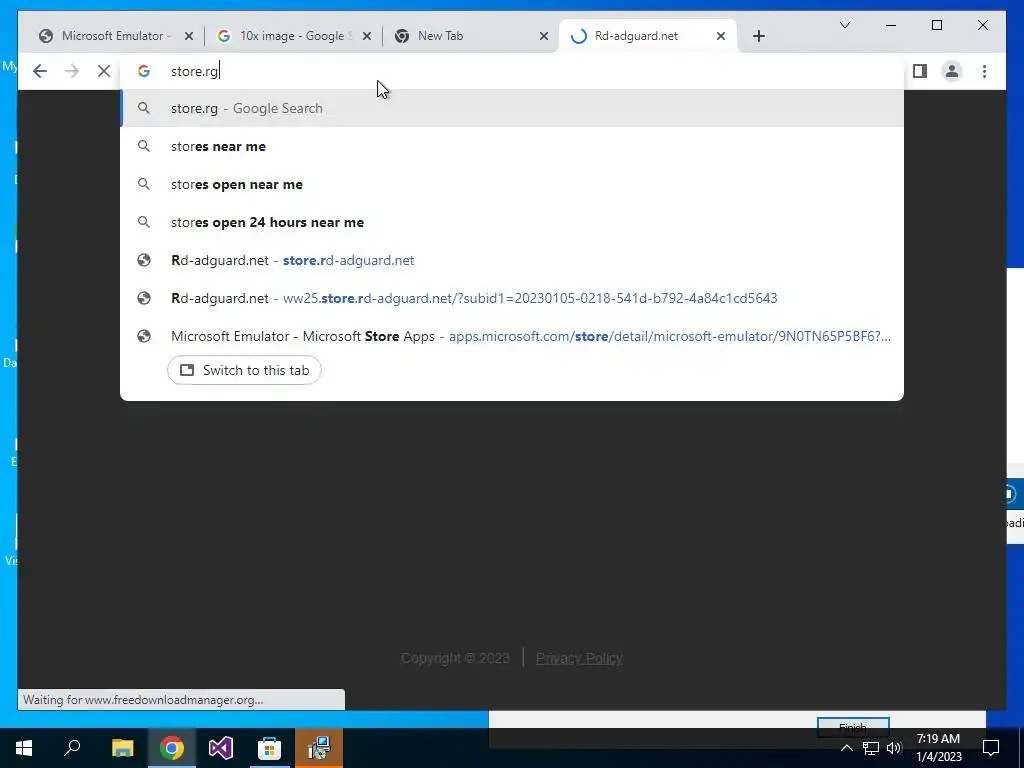1024x768 pixels.
Task: Open Chrome's three-dot menu
Action: [x=984, y=71]
